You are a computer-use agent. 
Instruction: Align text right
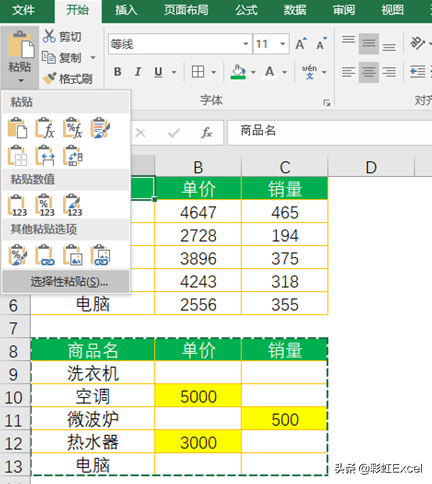(x=389, y=72)
